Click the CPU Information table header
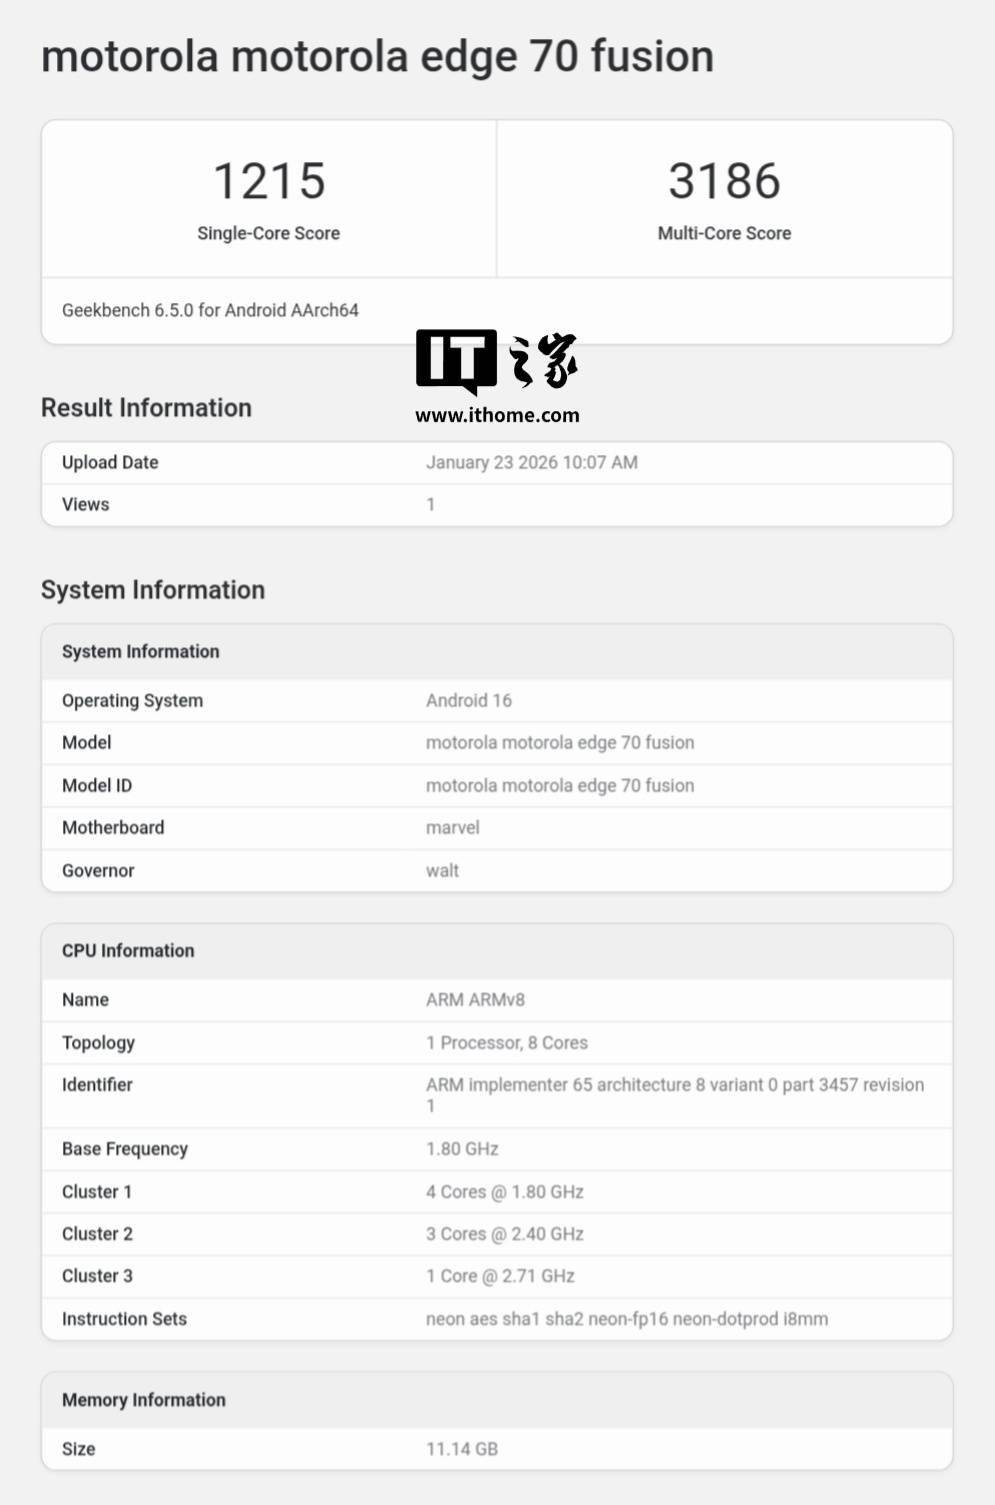The width and height of the screenshot is (995, 1505). coord(128,950)
